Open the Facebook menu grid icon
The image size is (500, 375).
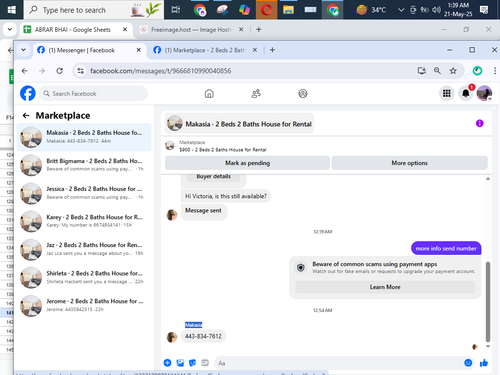(x=447, y=93)
